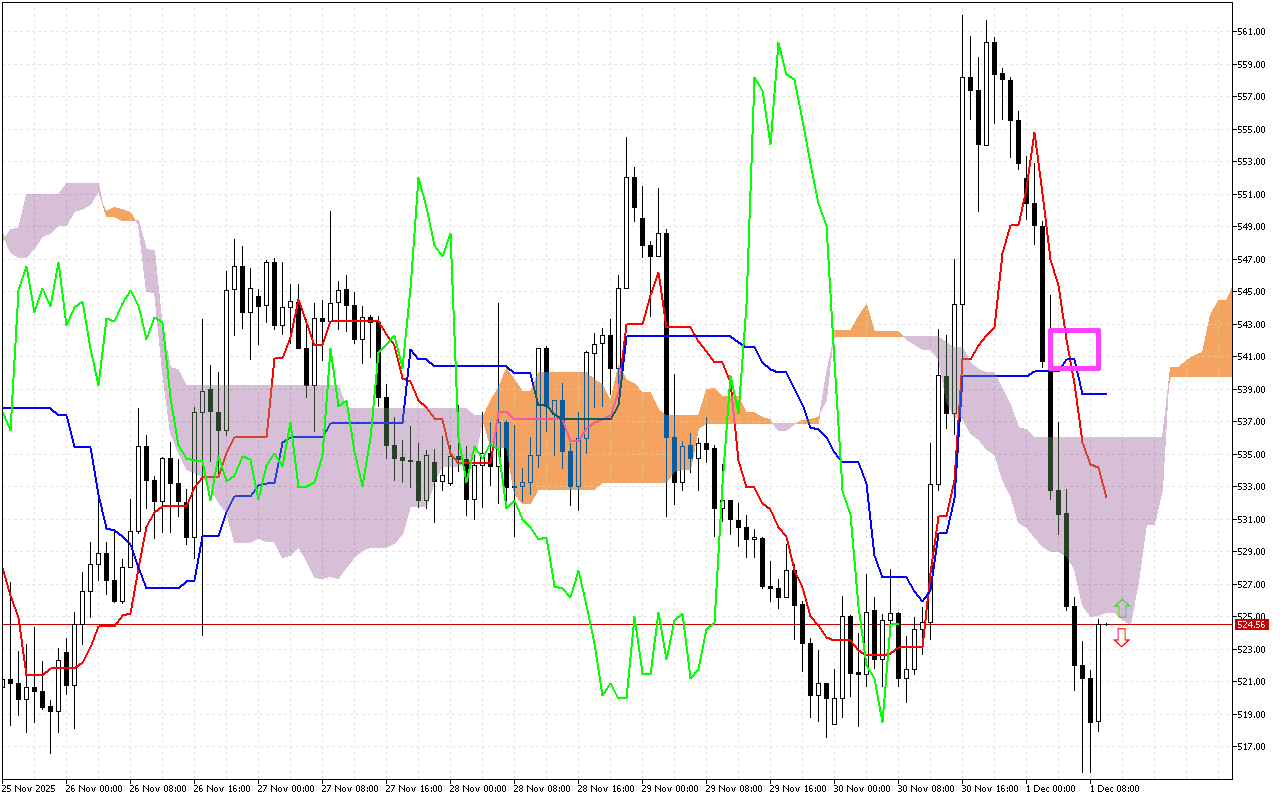This screenshot has width=1280, height=800.
Task: Click the '1 Dec 08:00' time label
Action: (1114, 788)
